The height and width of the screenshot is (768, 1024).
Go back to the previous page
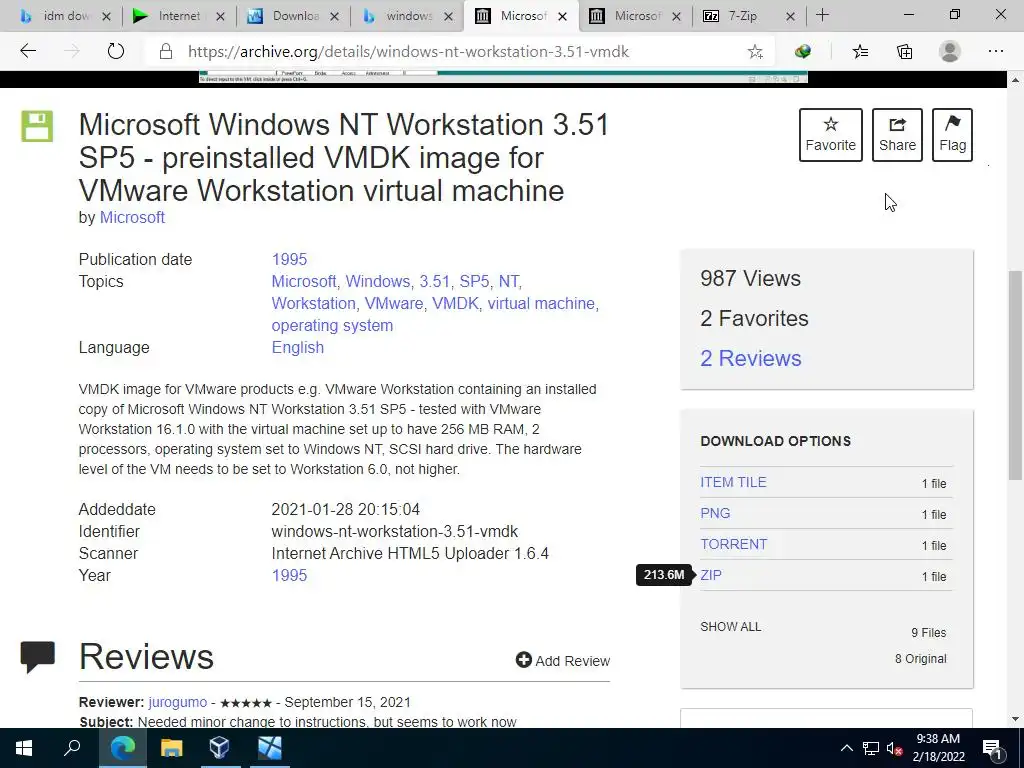coord(27,52)
